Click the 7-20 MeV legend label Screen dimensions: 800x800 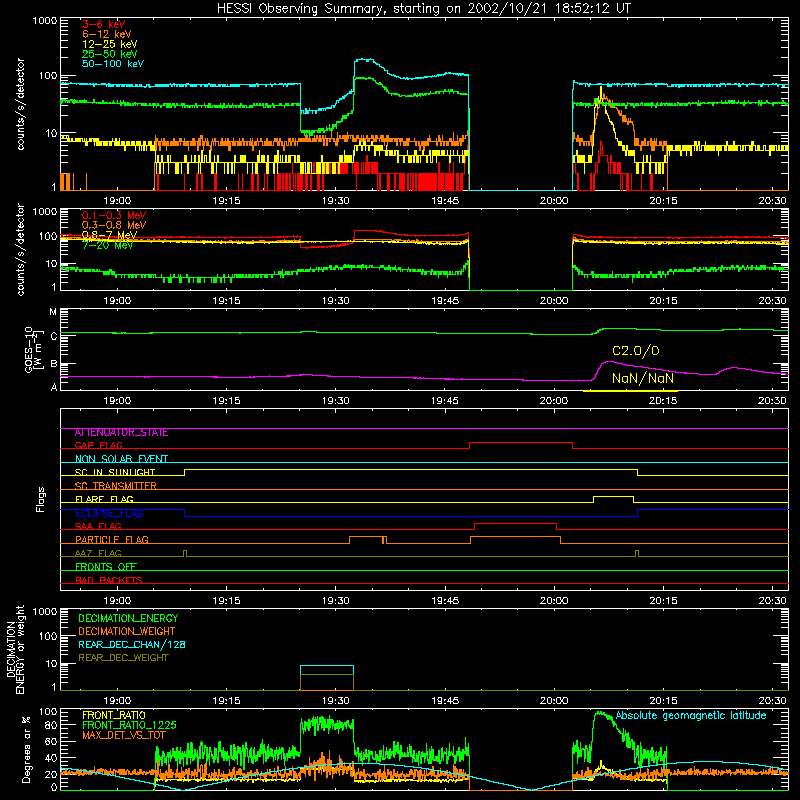(107, 245)
